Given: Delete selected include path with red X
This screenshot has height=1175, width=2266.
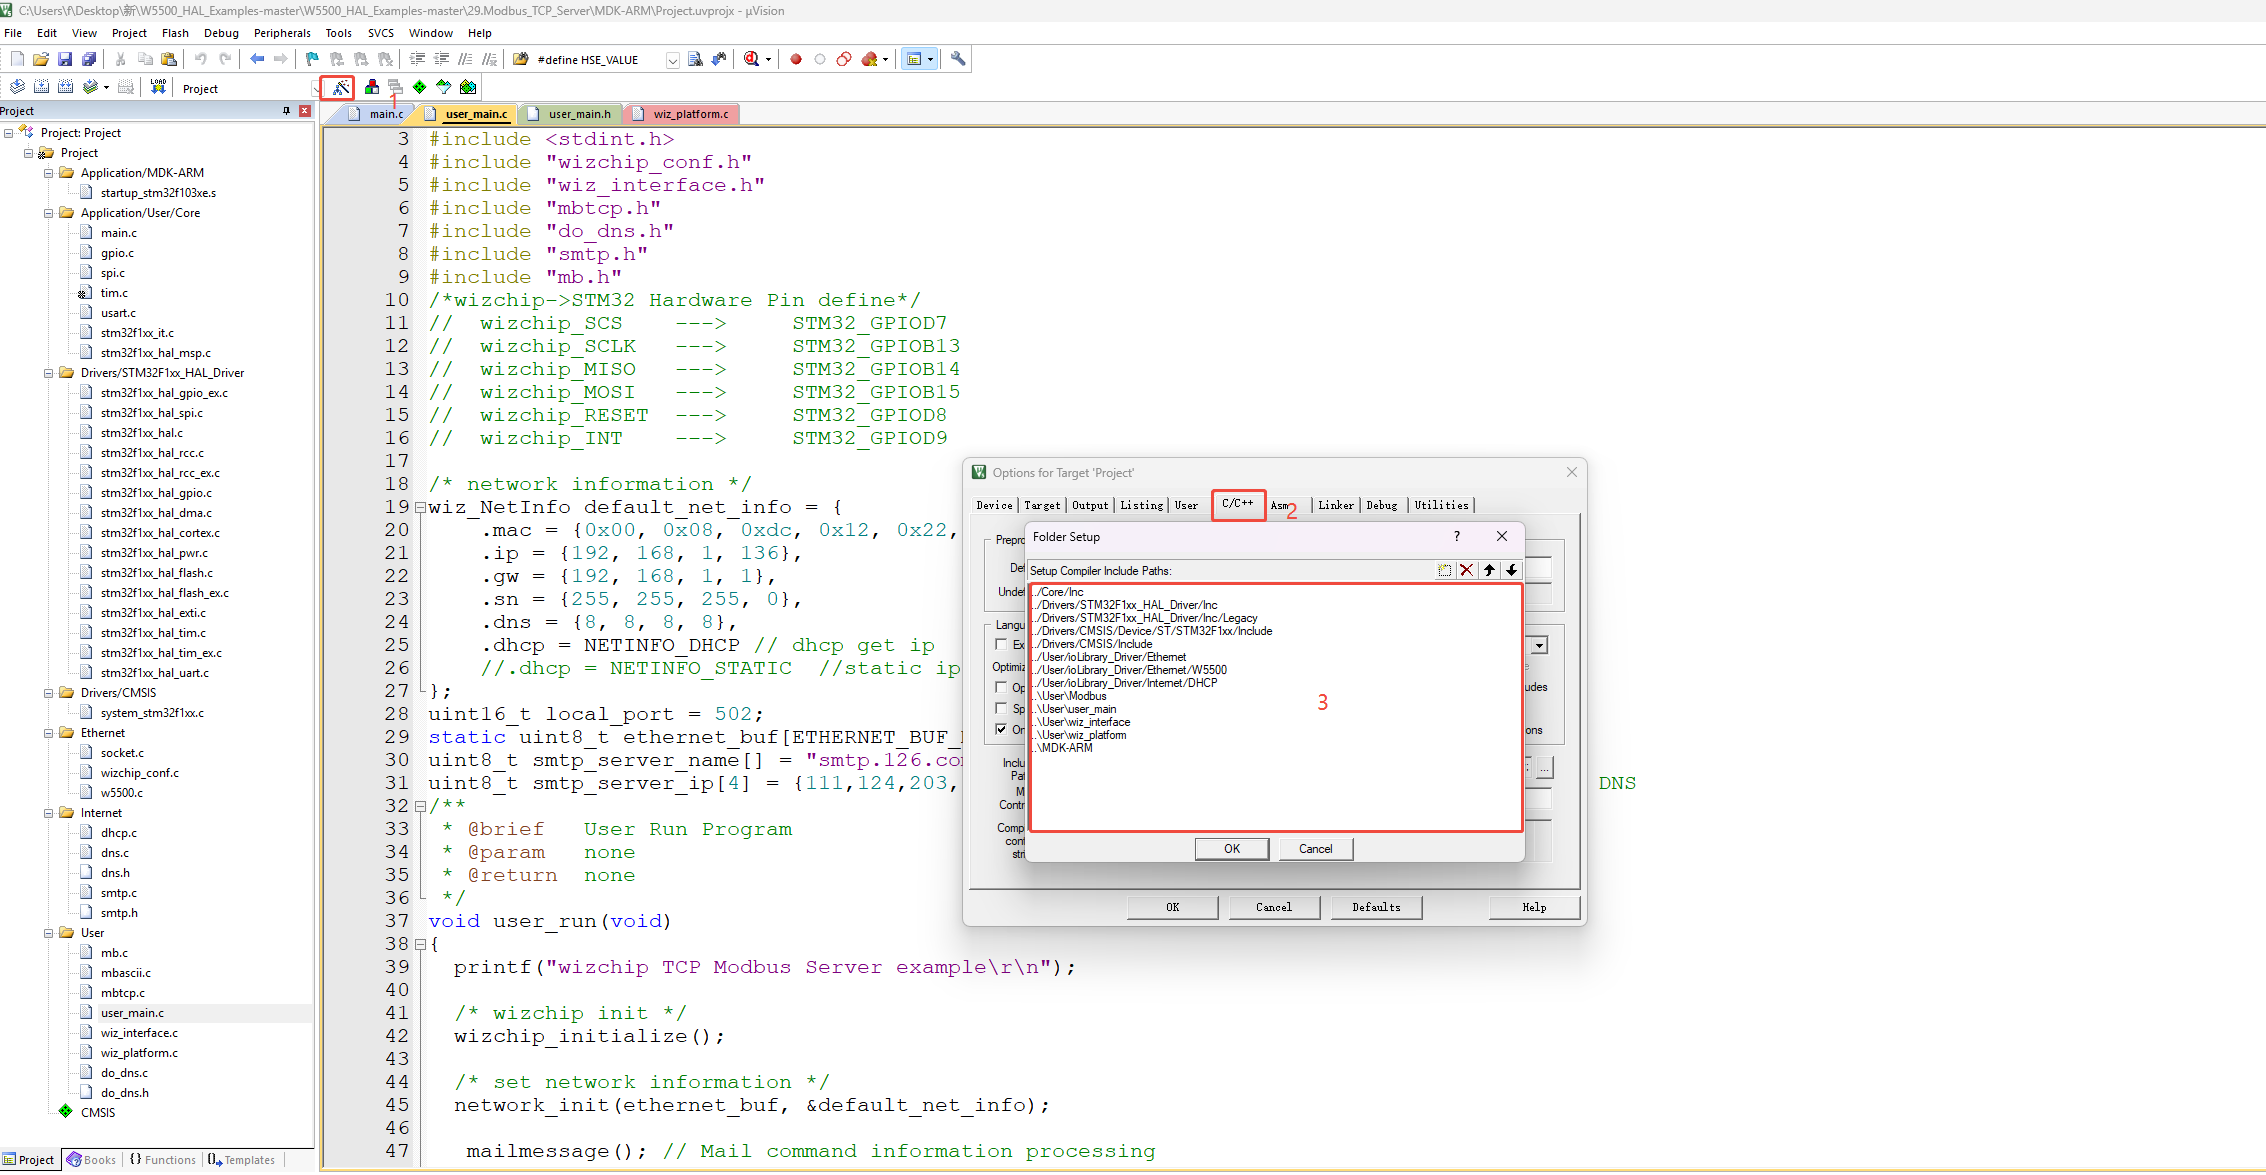Looking at the screenshot, I should click(x=1466, y=570).
